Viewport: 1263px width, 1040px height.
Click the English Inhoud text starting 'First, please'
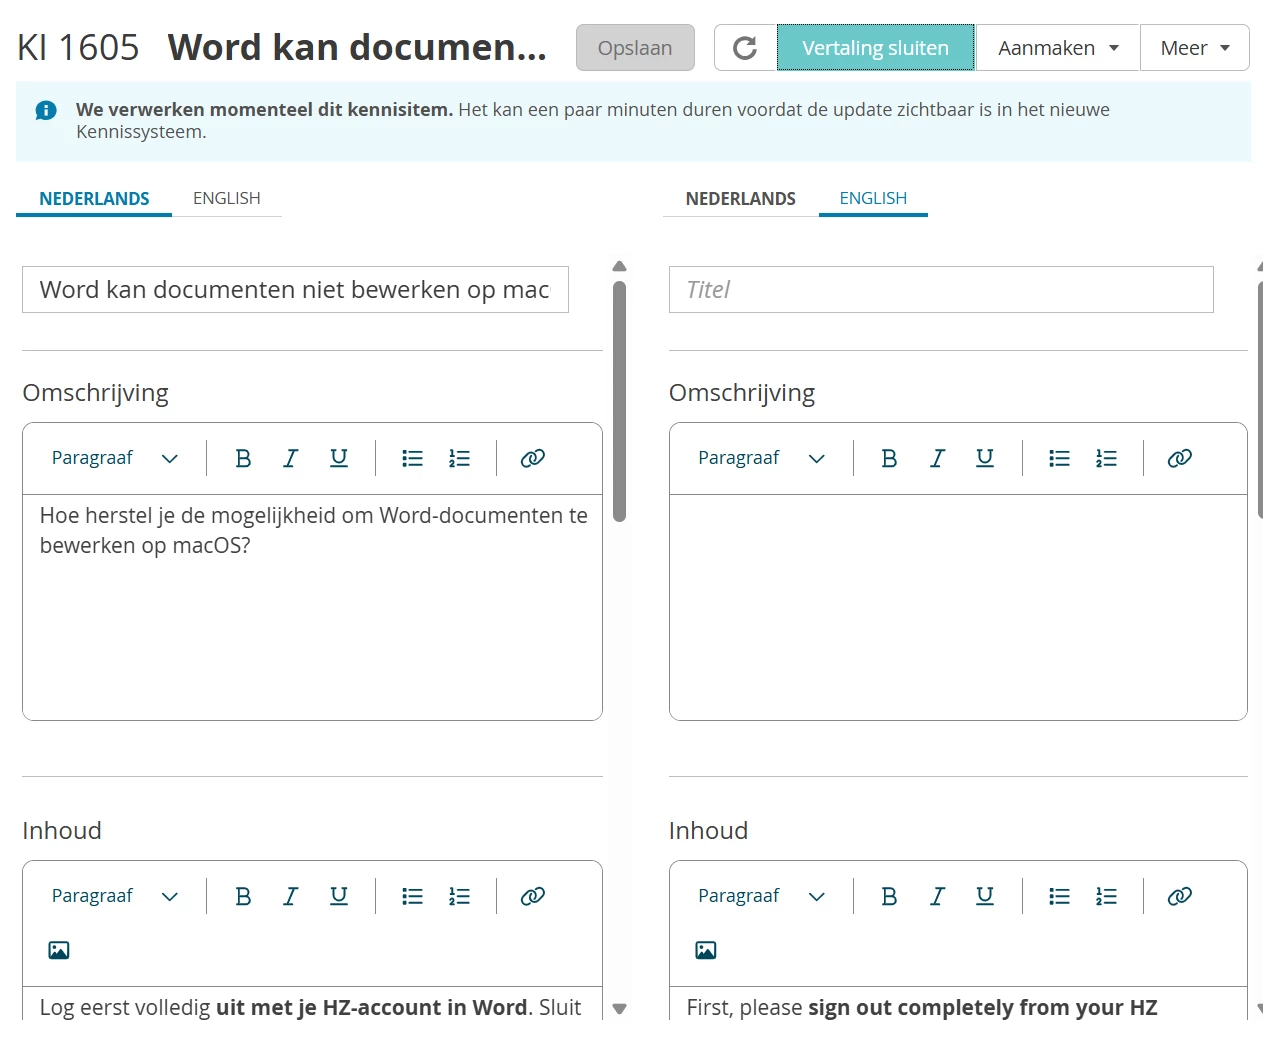point(922,1007)
